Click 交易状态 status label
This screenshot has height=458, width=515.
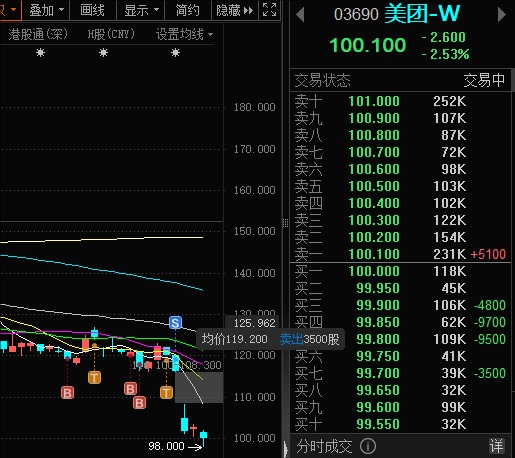pos(322,80)
